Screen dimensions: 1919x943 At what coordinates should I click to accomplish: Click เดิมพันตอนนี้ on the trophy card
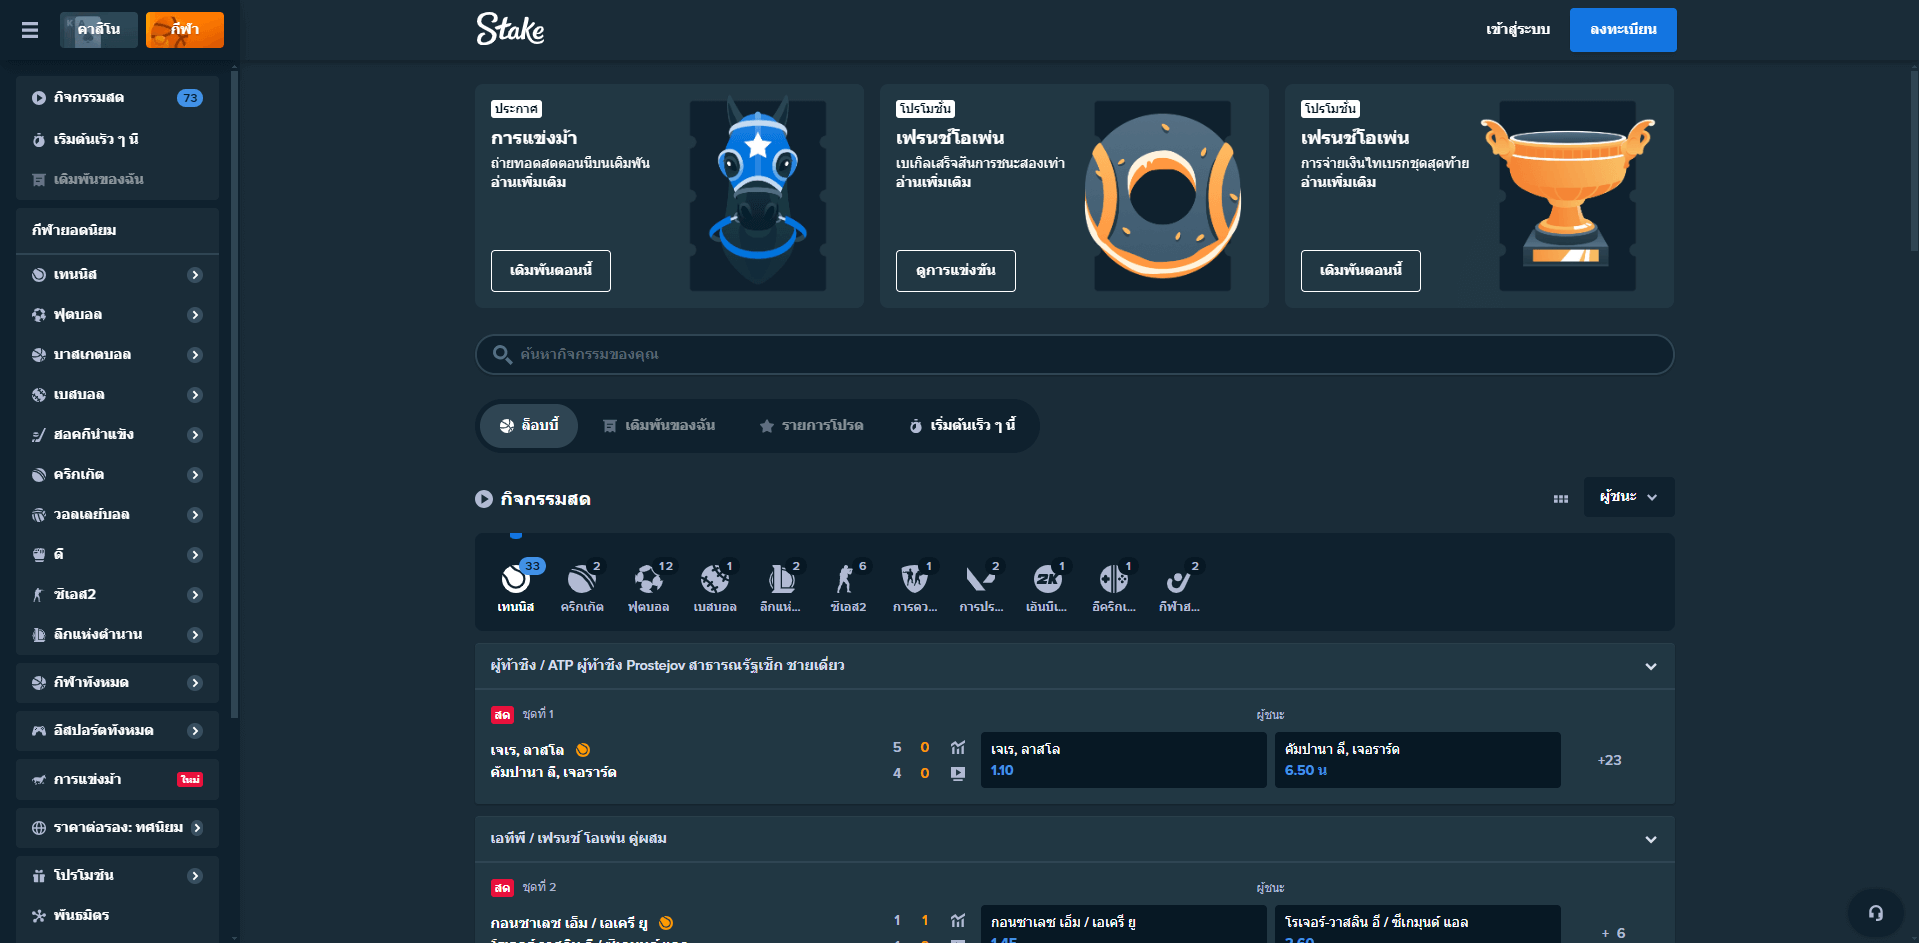coord(1361,271)
